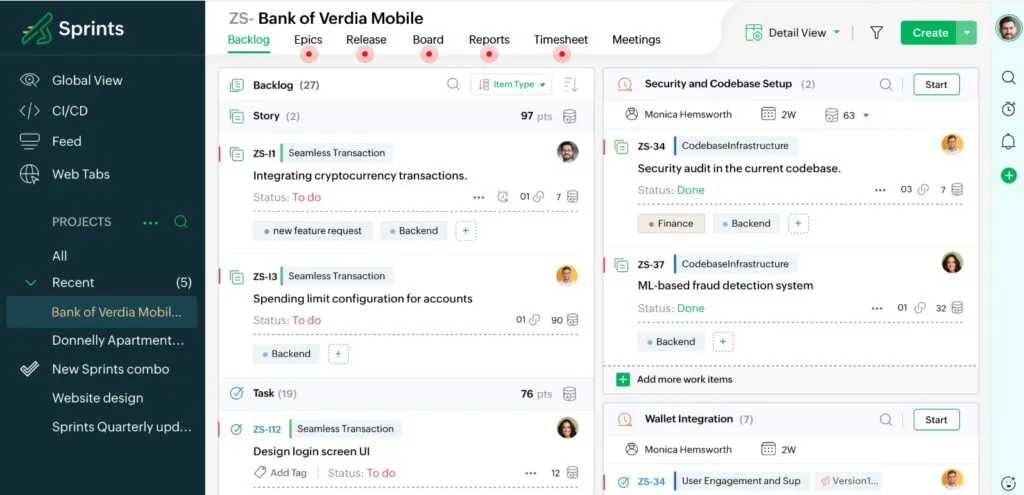Open the timer clock icon in right rail

[1008, 109]
